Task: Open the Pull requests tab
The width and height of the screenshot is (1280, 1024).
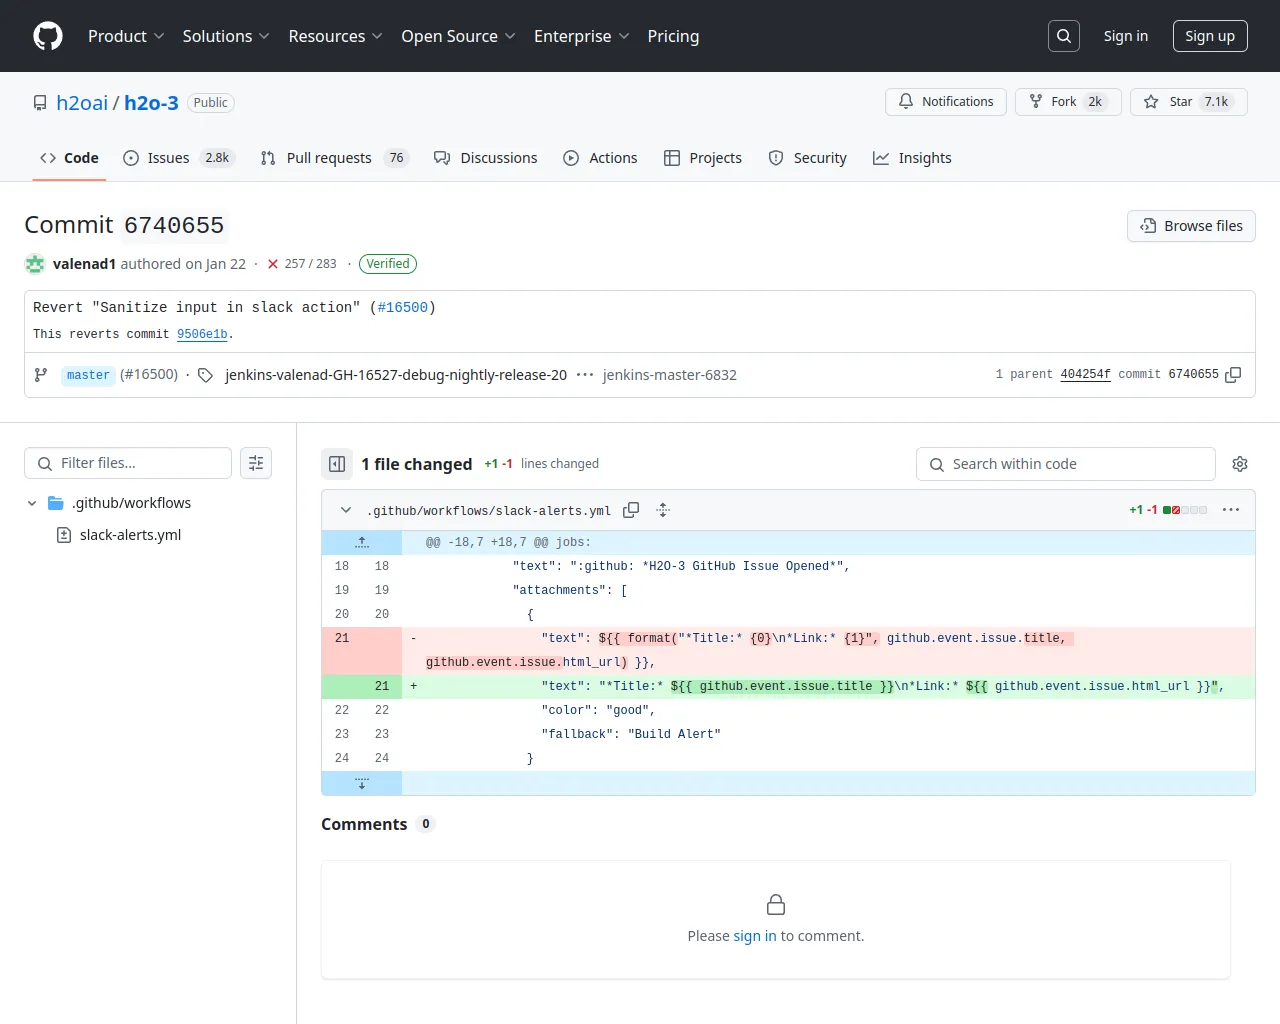Action: 334,158
